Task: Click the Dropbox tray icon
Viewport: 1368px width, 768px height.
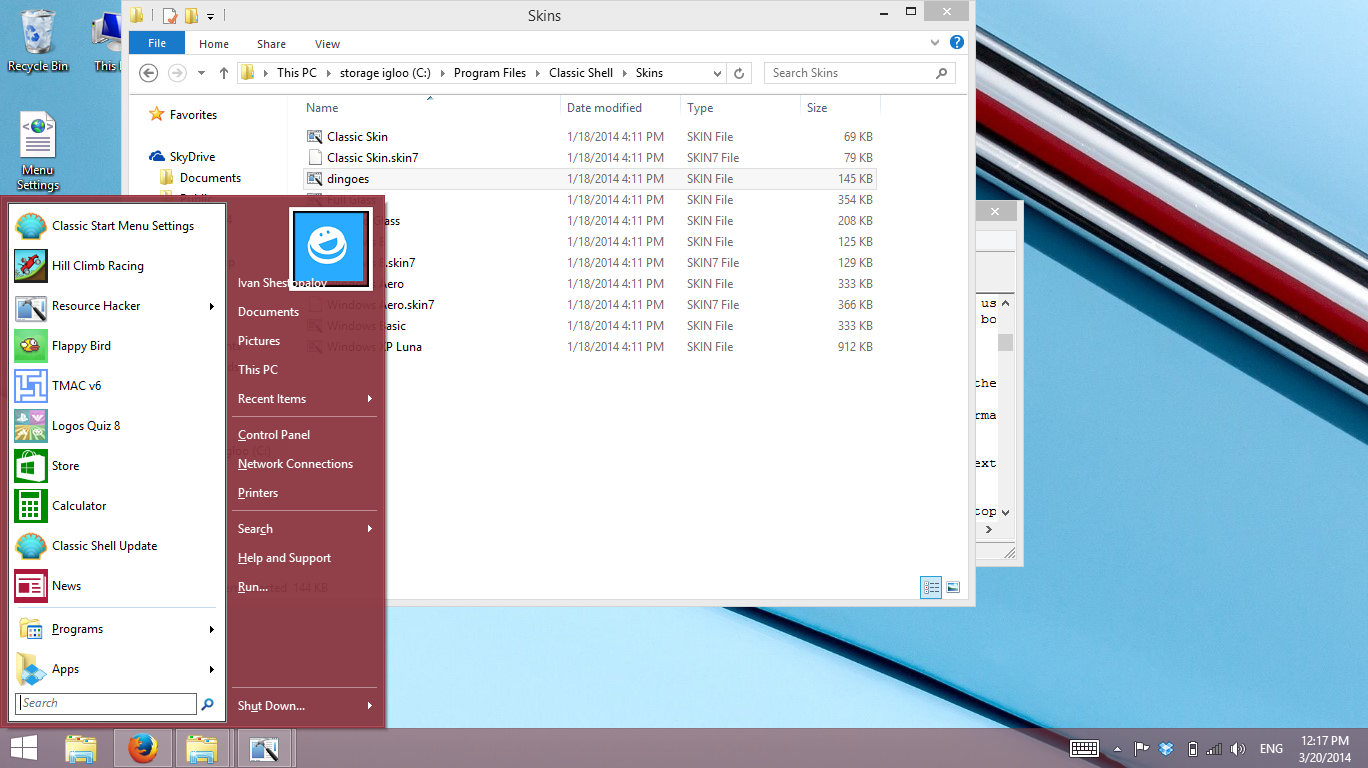Action: pyautogui.click(x=1166, y=749)
